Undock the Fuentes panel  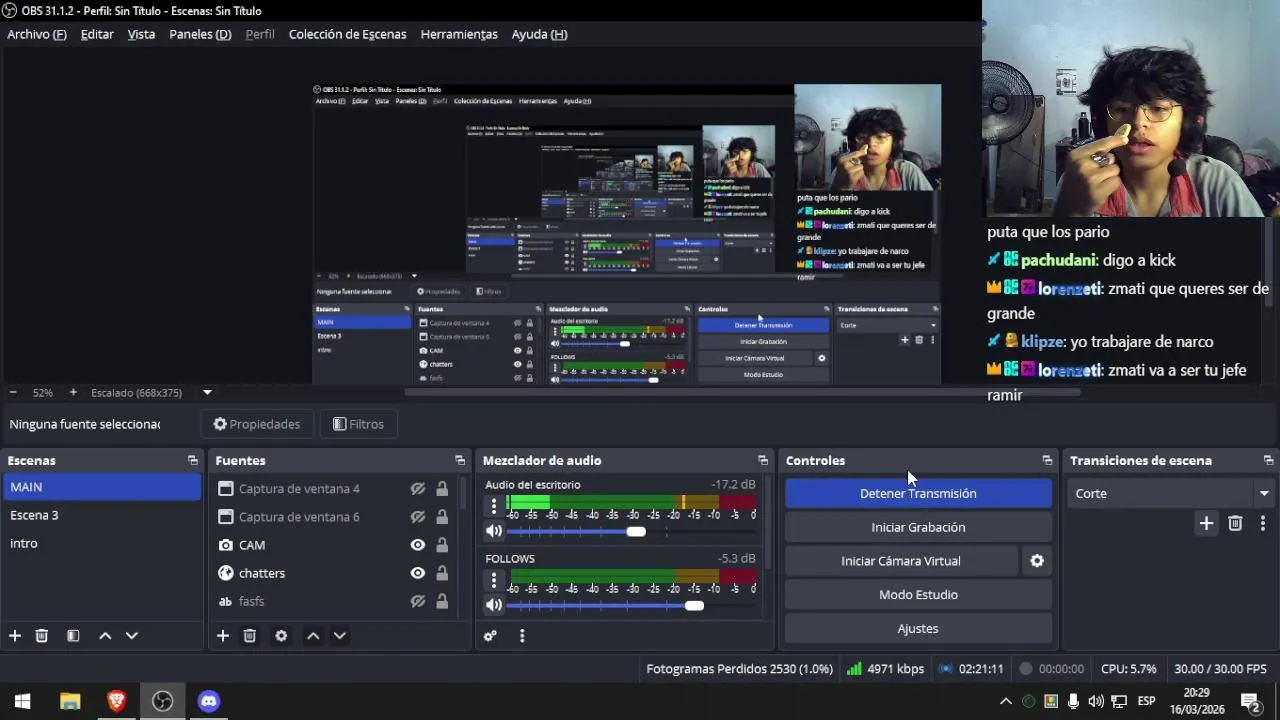click(x=460, y=461)
